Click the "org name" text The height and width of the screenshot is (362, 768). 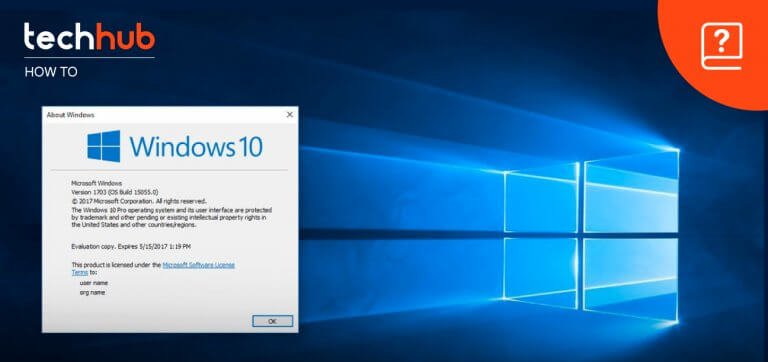coord(92,292)
